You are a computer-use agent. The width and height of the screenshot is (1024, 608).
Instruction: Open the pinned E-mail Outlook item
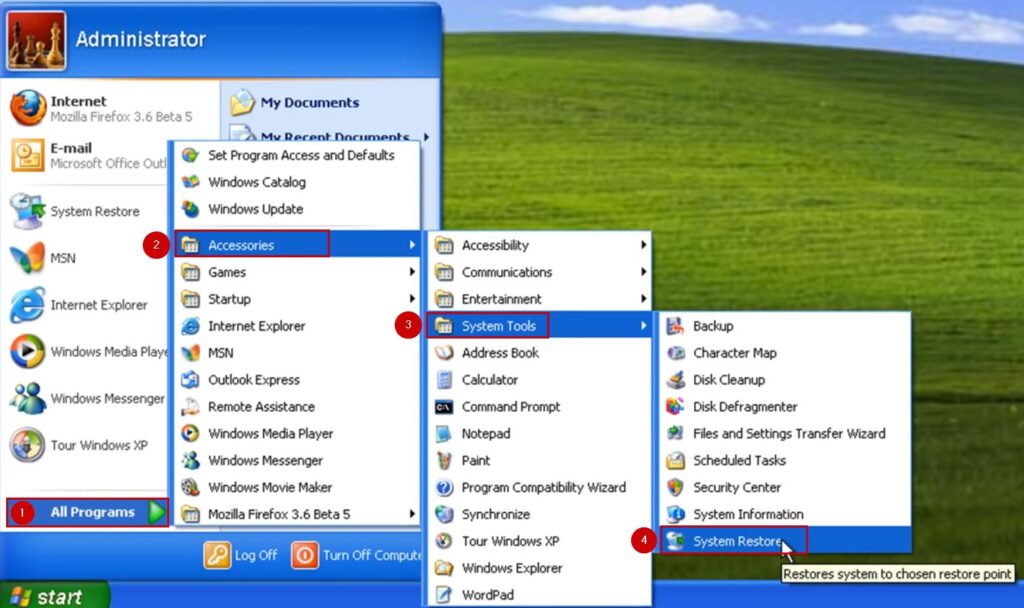88,155
